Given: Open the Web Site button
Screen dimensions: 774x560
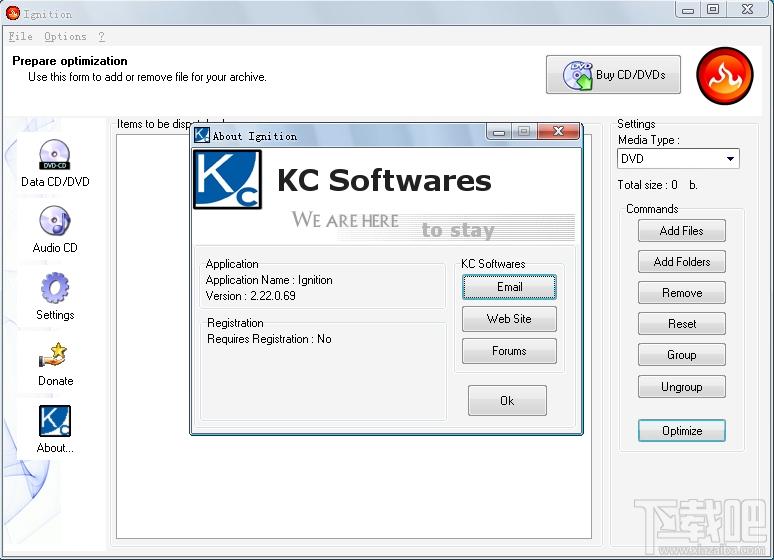Looking at the screenshot, I should (x=509, y=319).
